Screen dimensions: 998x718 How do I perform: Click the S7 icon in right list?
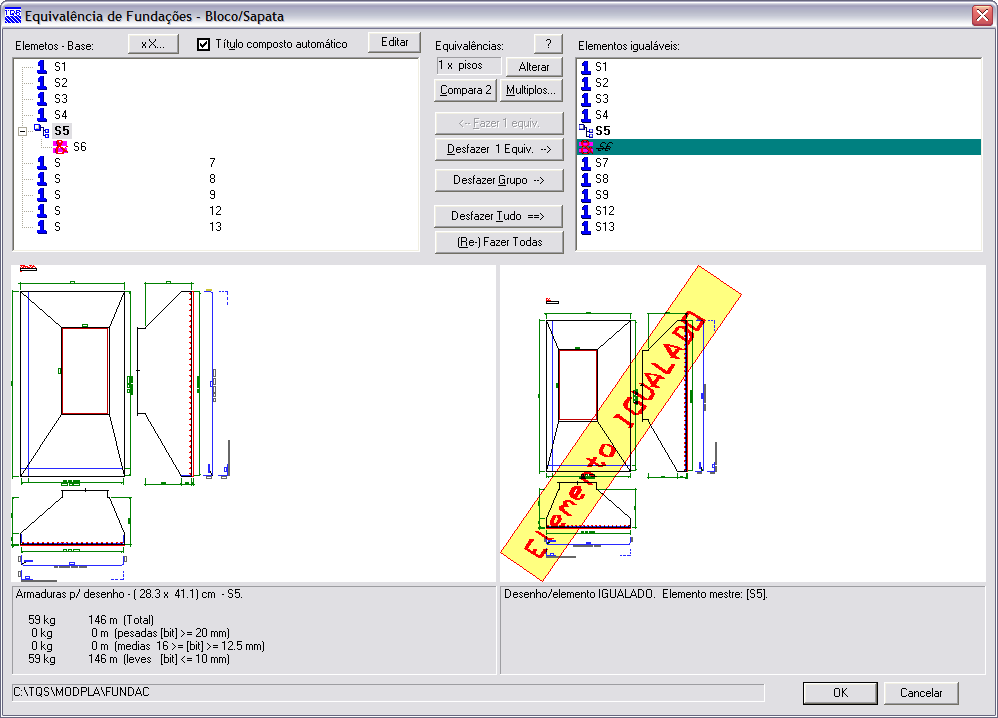pyautogui.click(x=586, y=163)
